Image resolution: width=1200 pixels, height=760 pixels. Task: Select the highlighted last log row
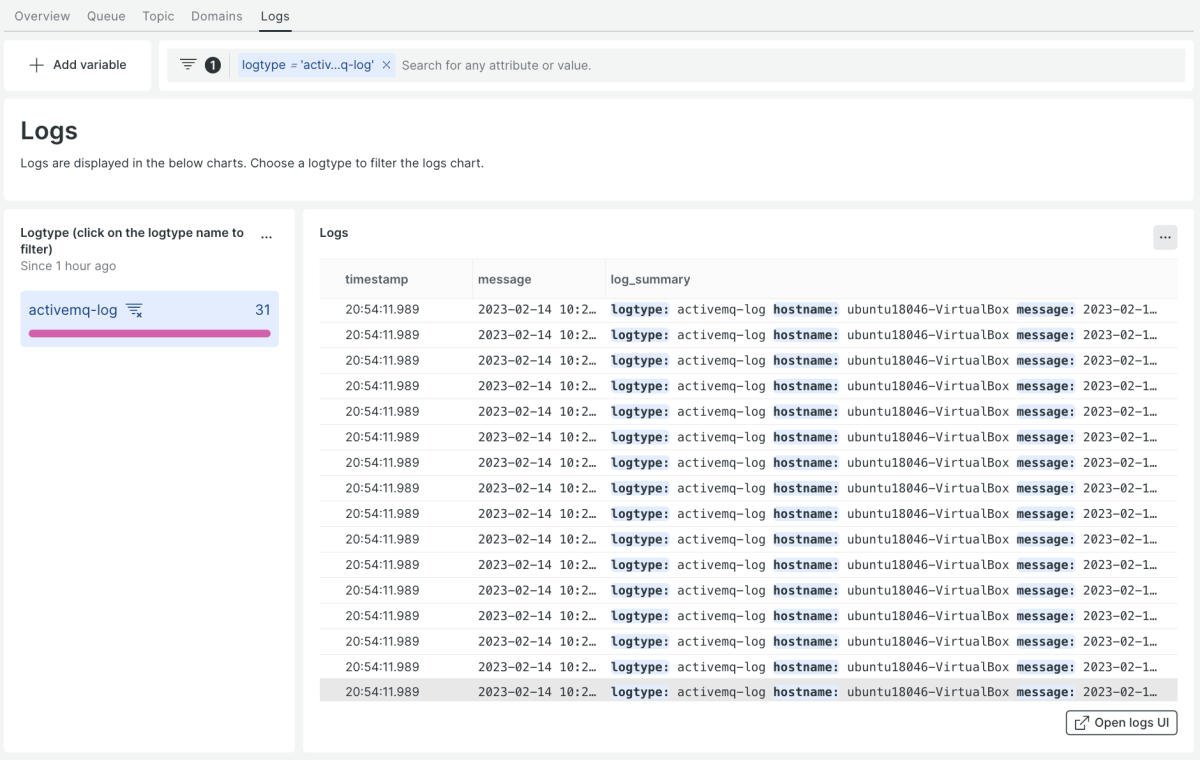(x=740, y=692)
